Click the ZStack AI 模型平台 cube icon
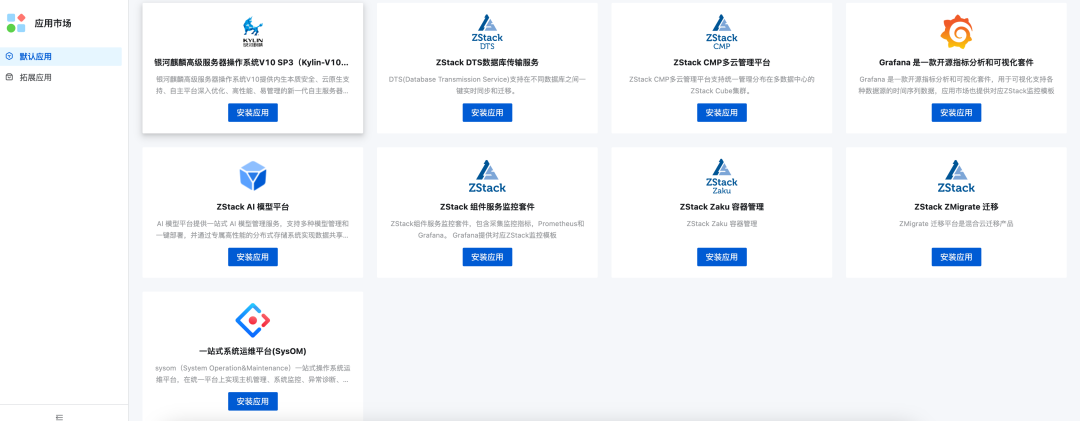 (253, 176)
